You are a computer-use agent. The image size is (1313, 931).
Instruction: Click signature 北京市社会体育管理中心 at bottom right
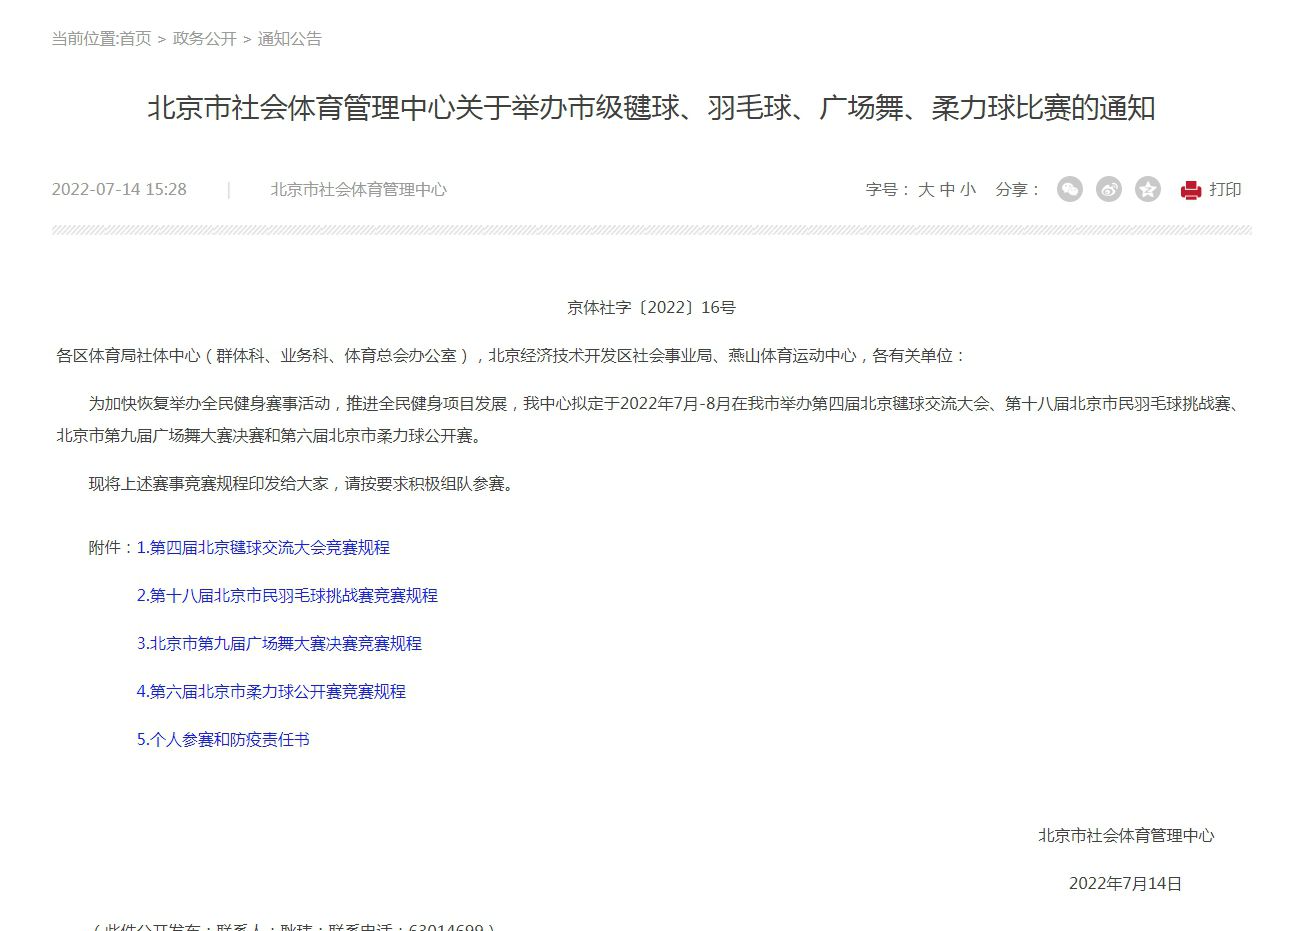pyautogui.click(x=1126, y=835)
